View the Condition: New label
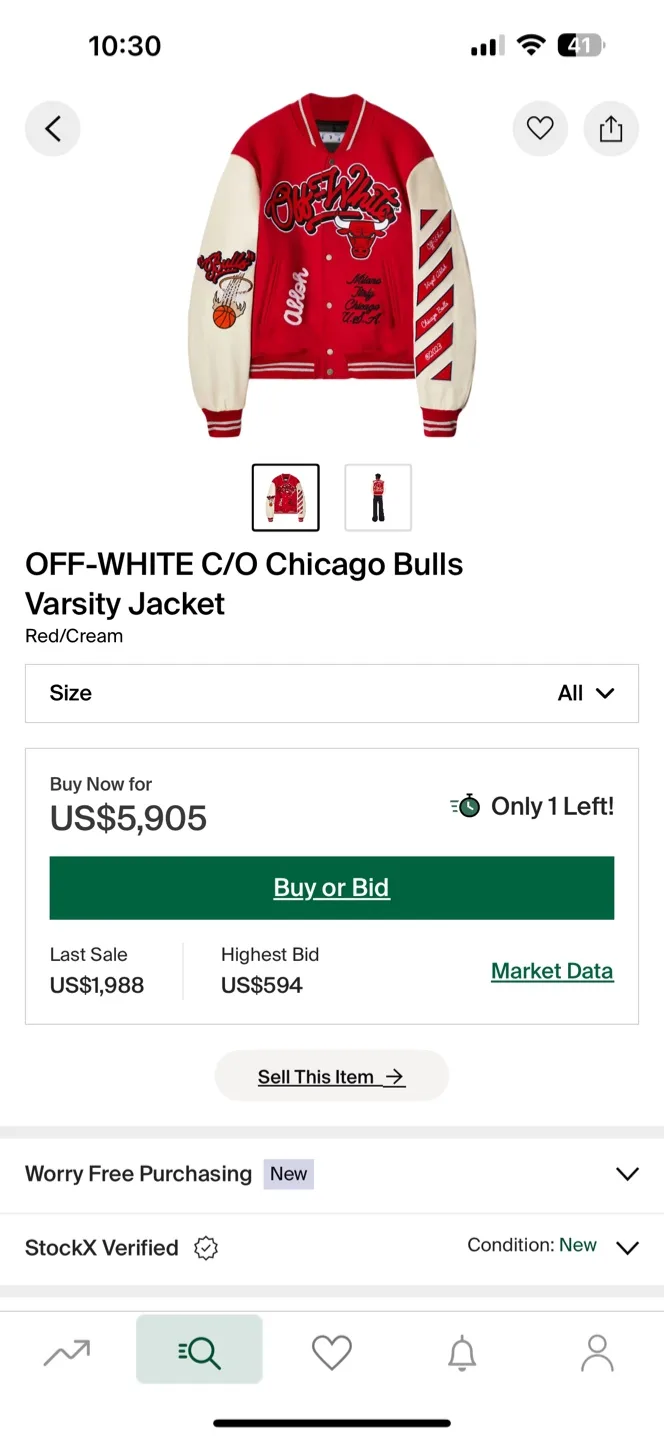 click(532, 1245)
